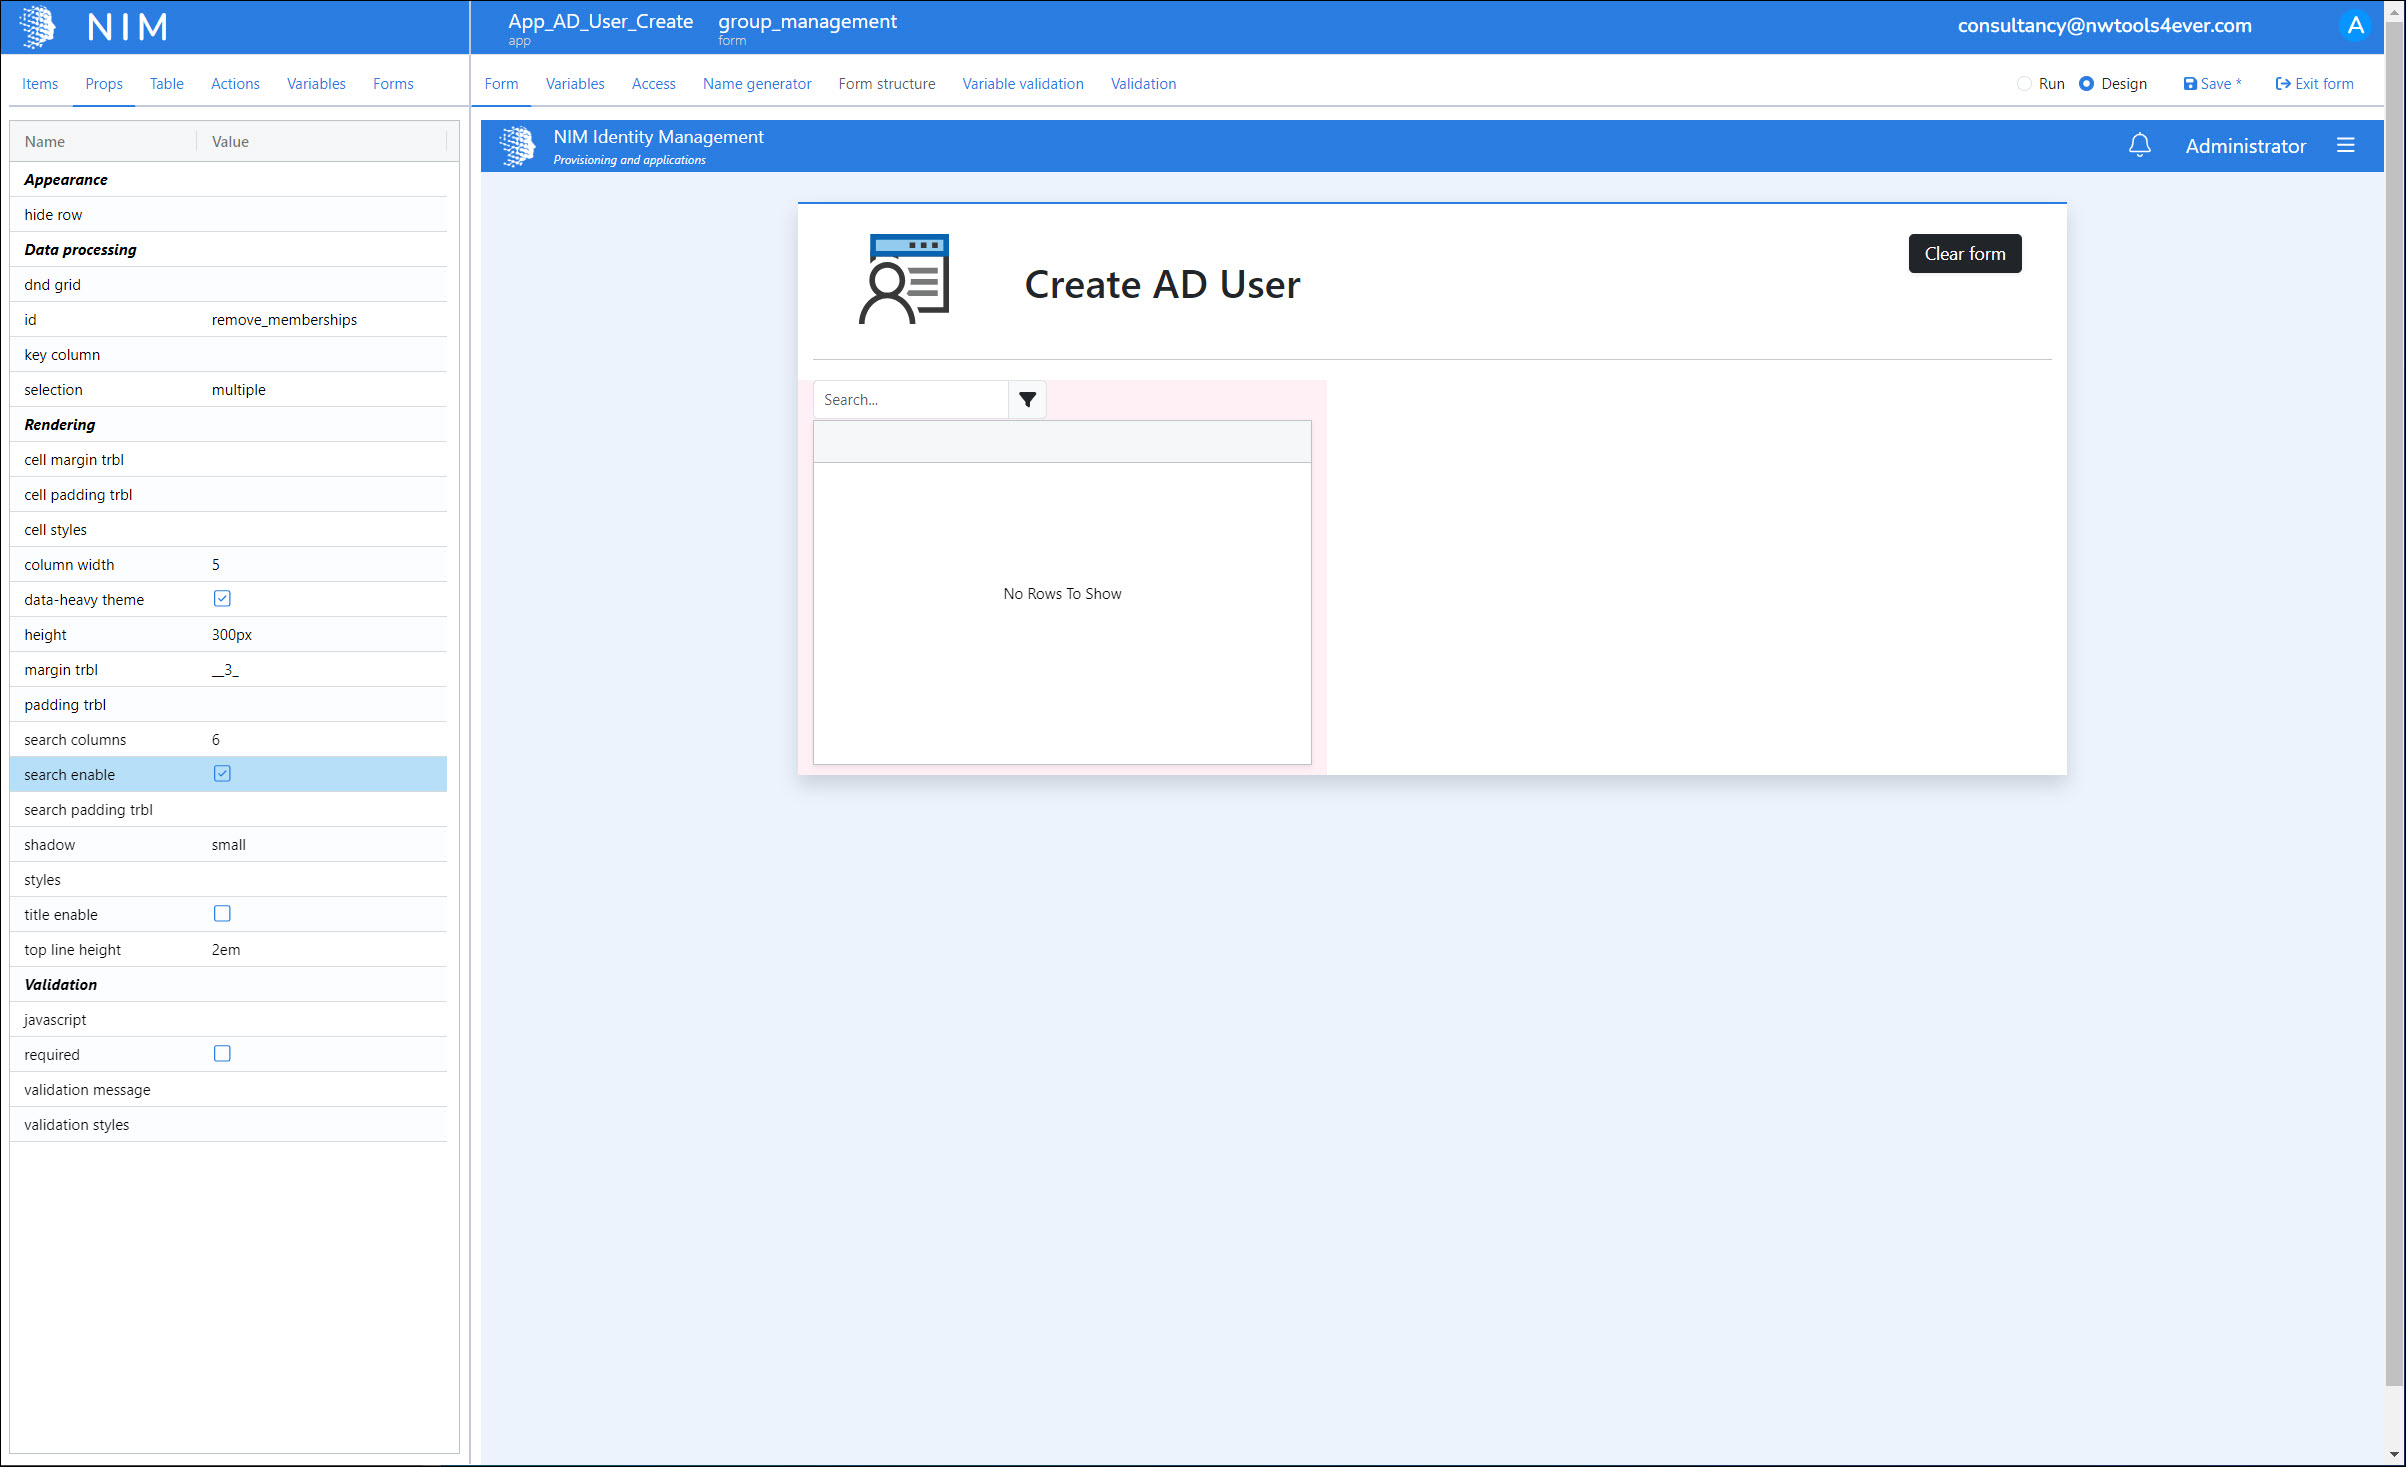
Task: Click the Clear form button
Action: 1964,254
